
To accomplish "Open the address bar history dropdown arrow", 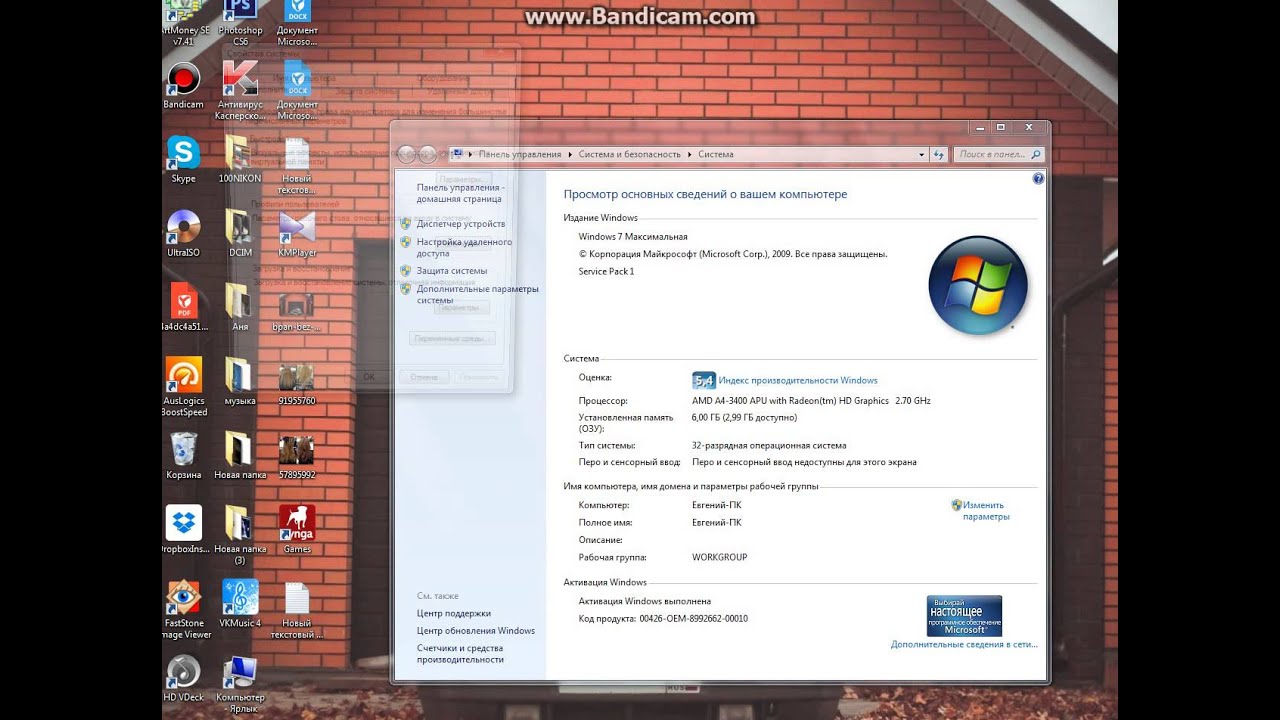I will [922, 155].
